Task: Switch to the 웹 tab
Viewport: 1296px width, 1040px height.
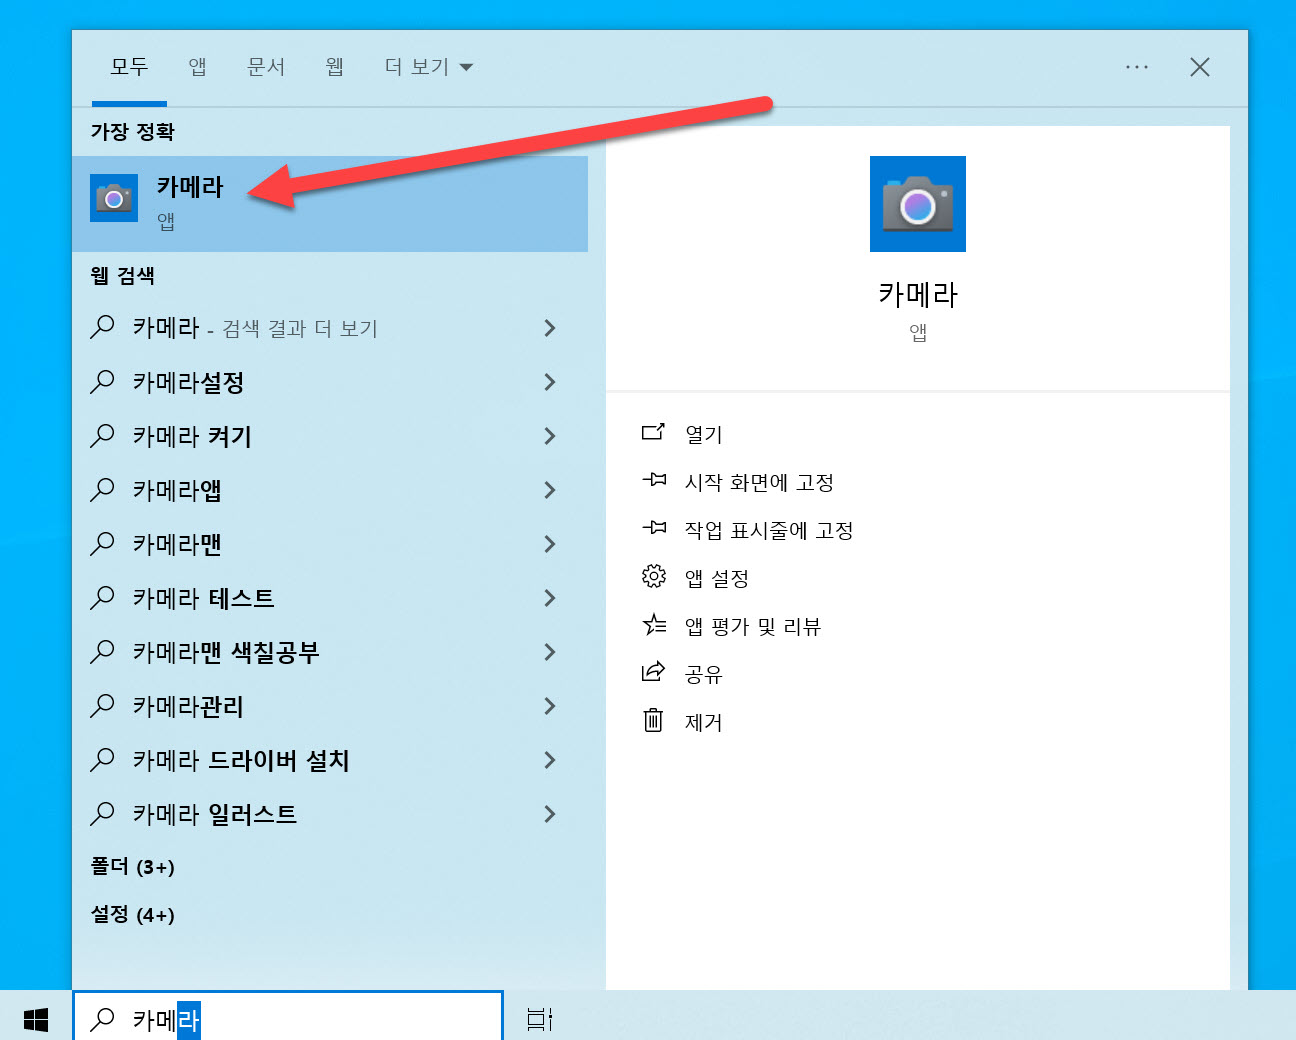Action: coord(335,67)
